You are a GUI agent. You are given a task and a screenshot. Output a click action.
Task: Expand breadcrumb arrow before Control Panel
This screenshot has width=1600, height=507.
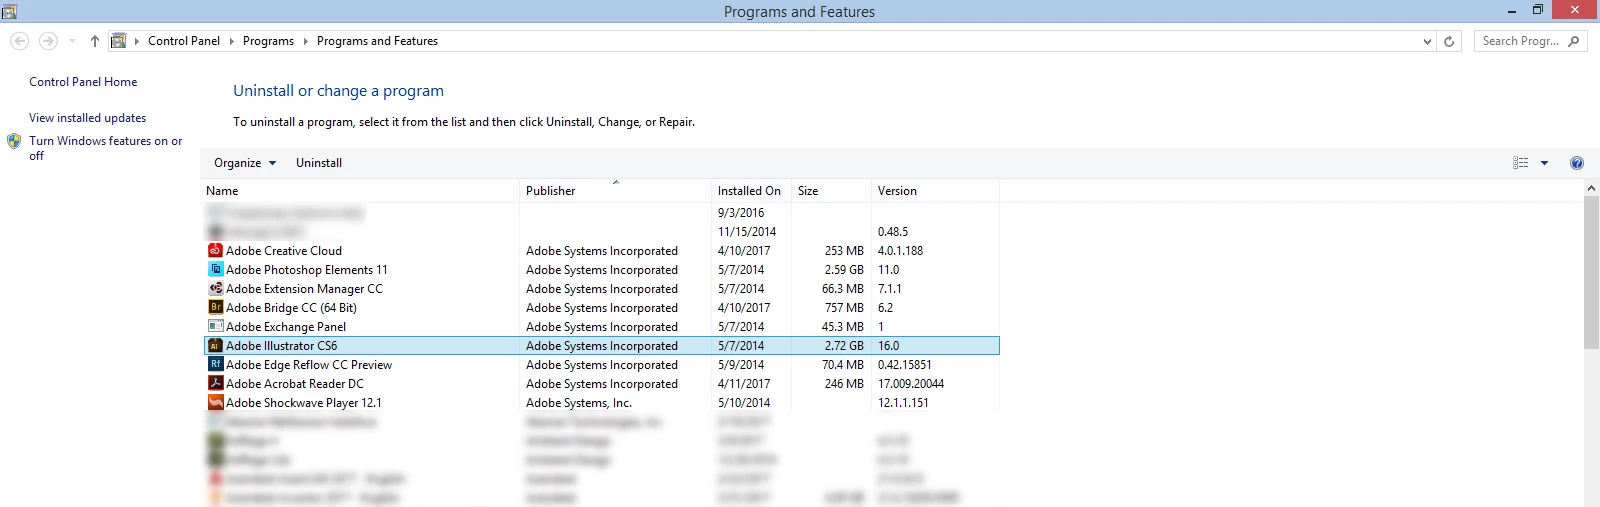(x=137, y=41)
